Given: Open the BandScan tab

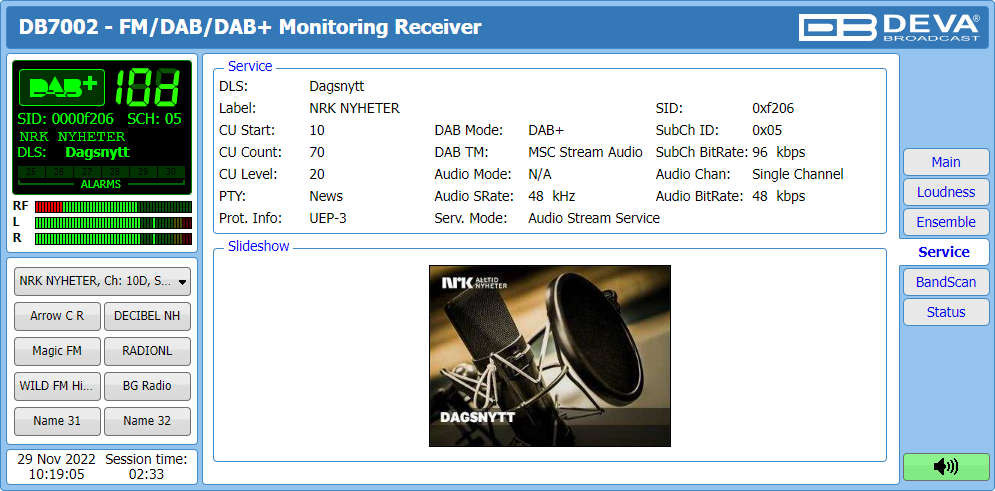Looking at the screenshot, I should [945, 282].
